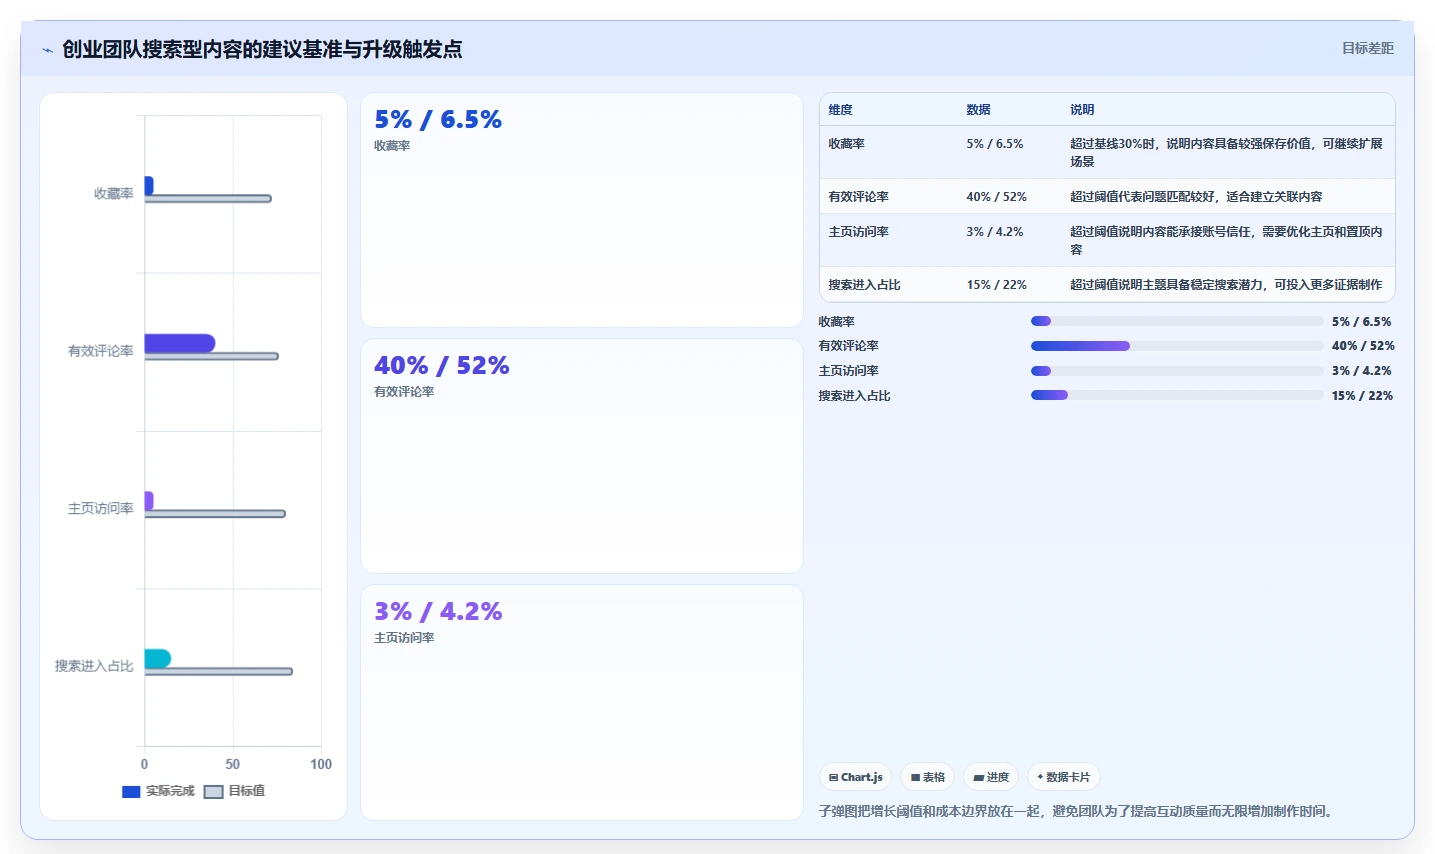Select the 数据卡片 tag chip
The width and height of the screenshot is (1435, 854).
1064,777
